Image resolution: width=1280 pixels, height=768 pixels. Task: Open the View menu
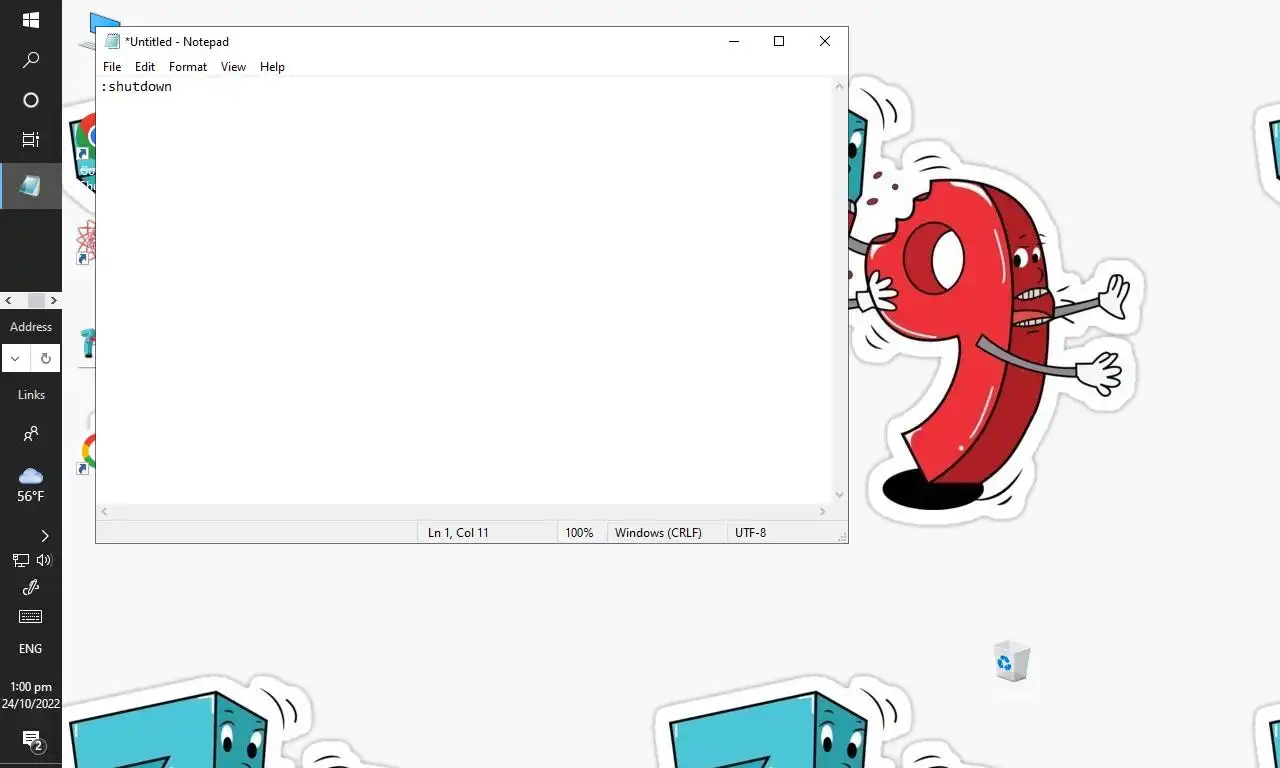[x=233, y=67]
